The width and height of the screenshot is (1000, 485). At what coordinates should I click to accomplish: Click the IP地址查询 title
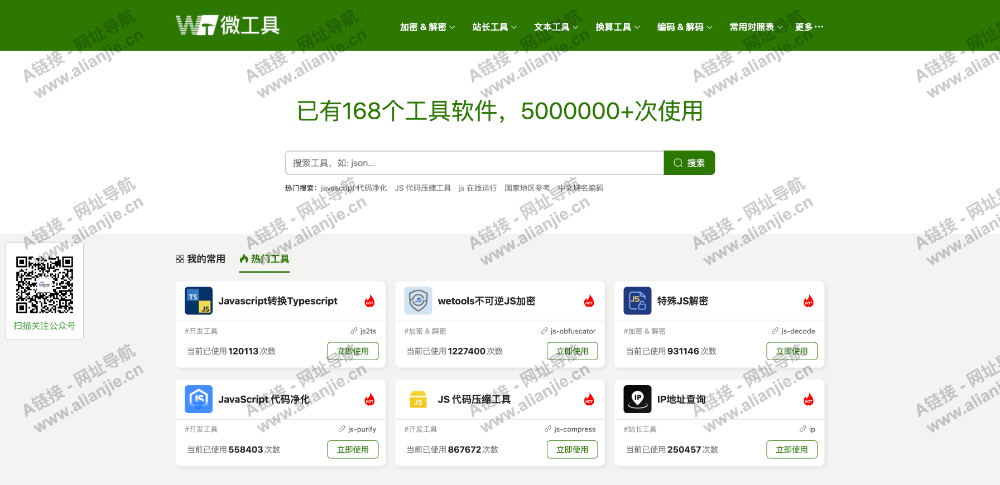[x=681, y=399]
